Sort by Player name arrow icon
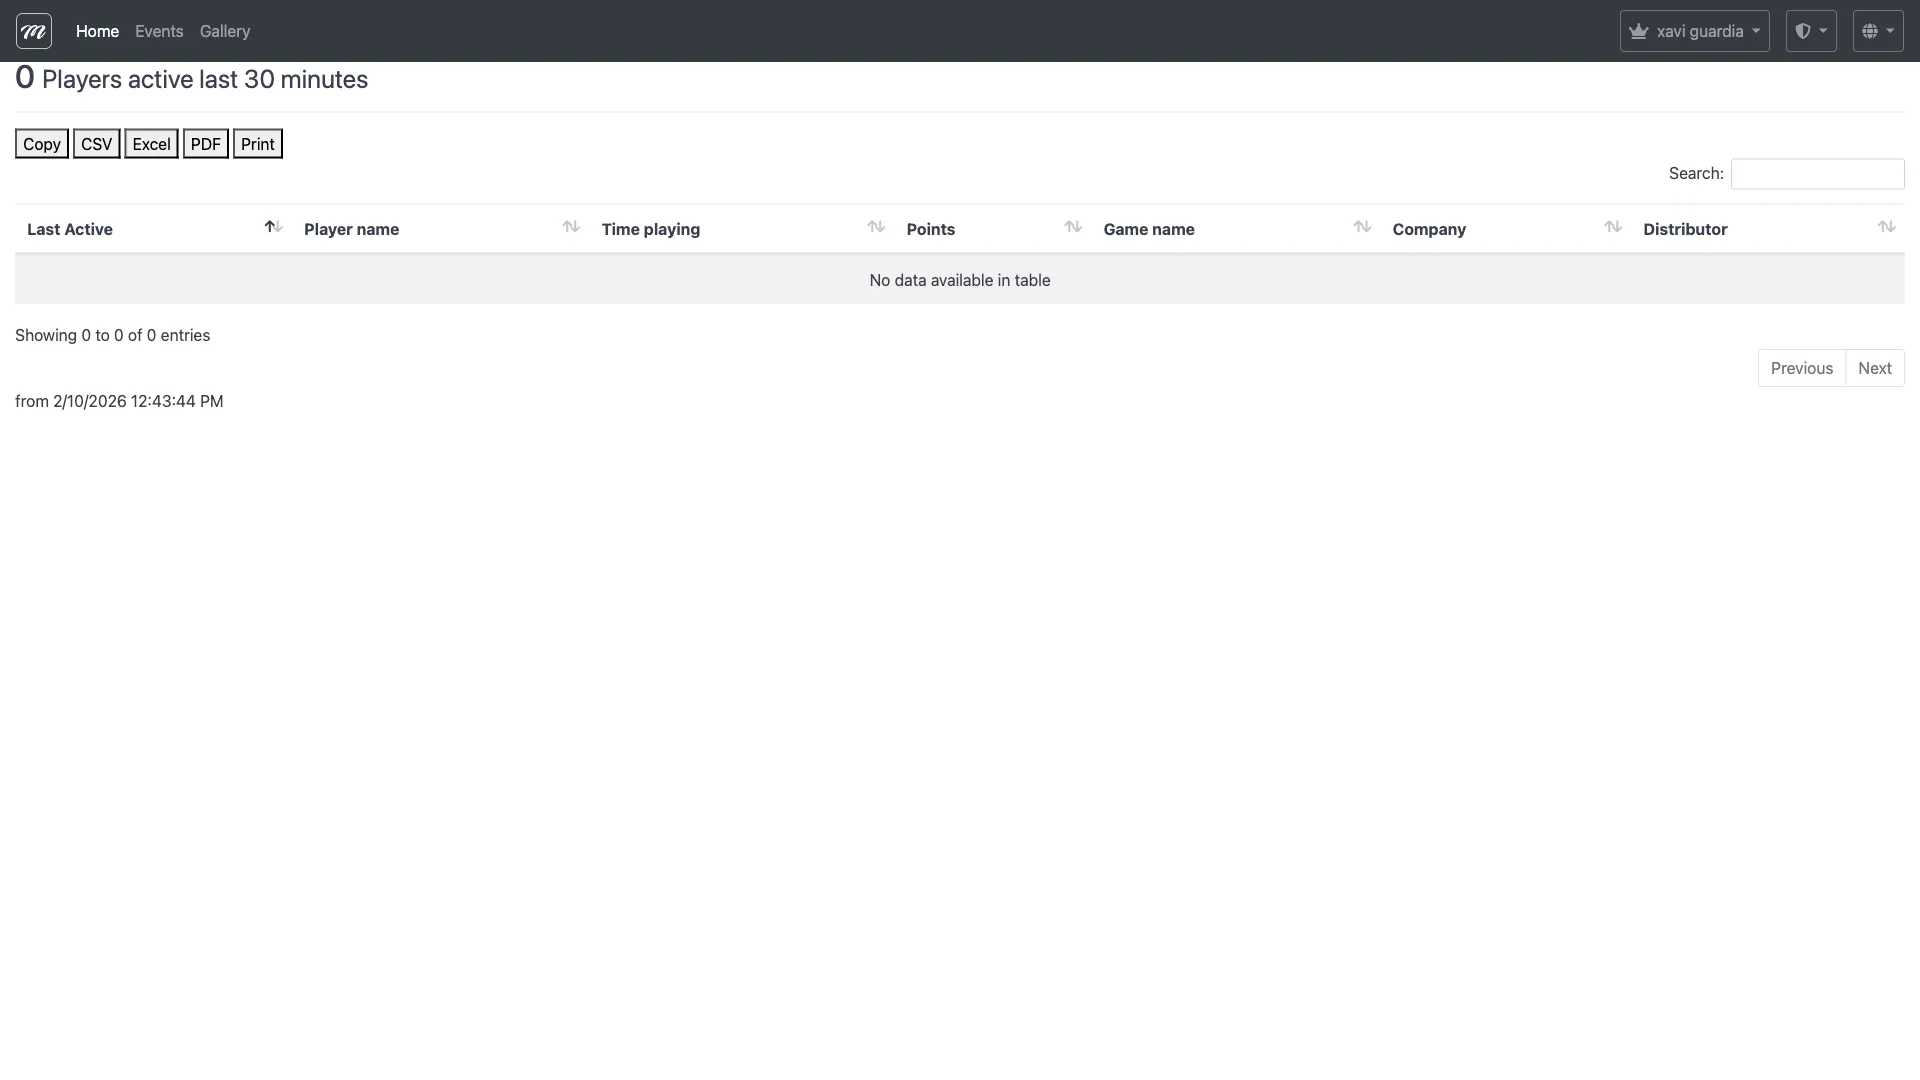Viewport: 1920px width, 1080px height. tap(571, 227)
